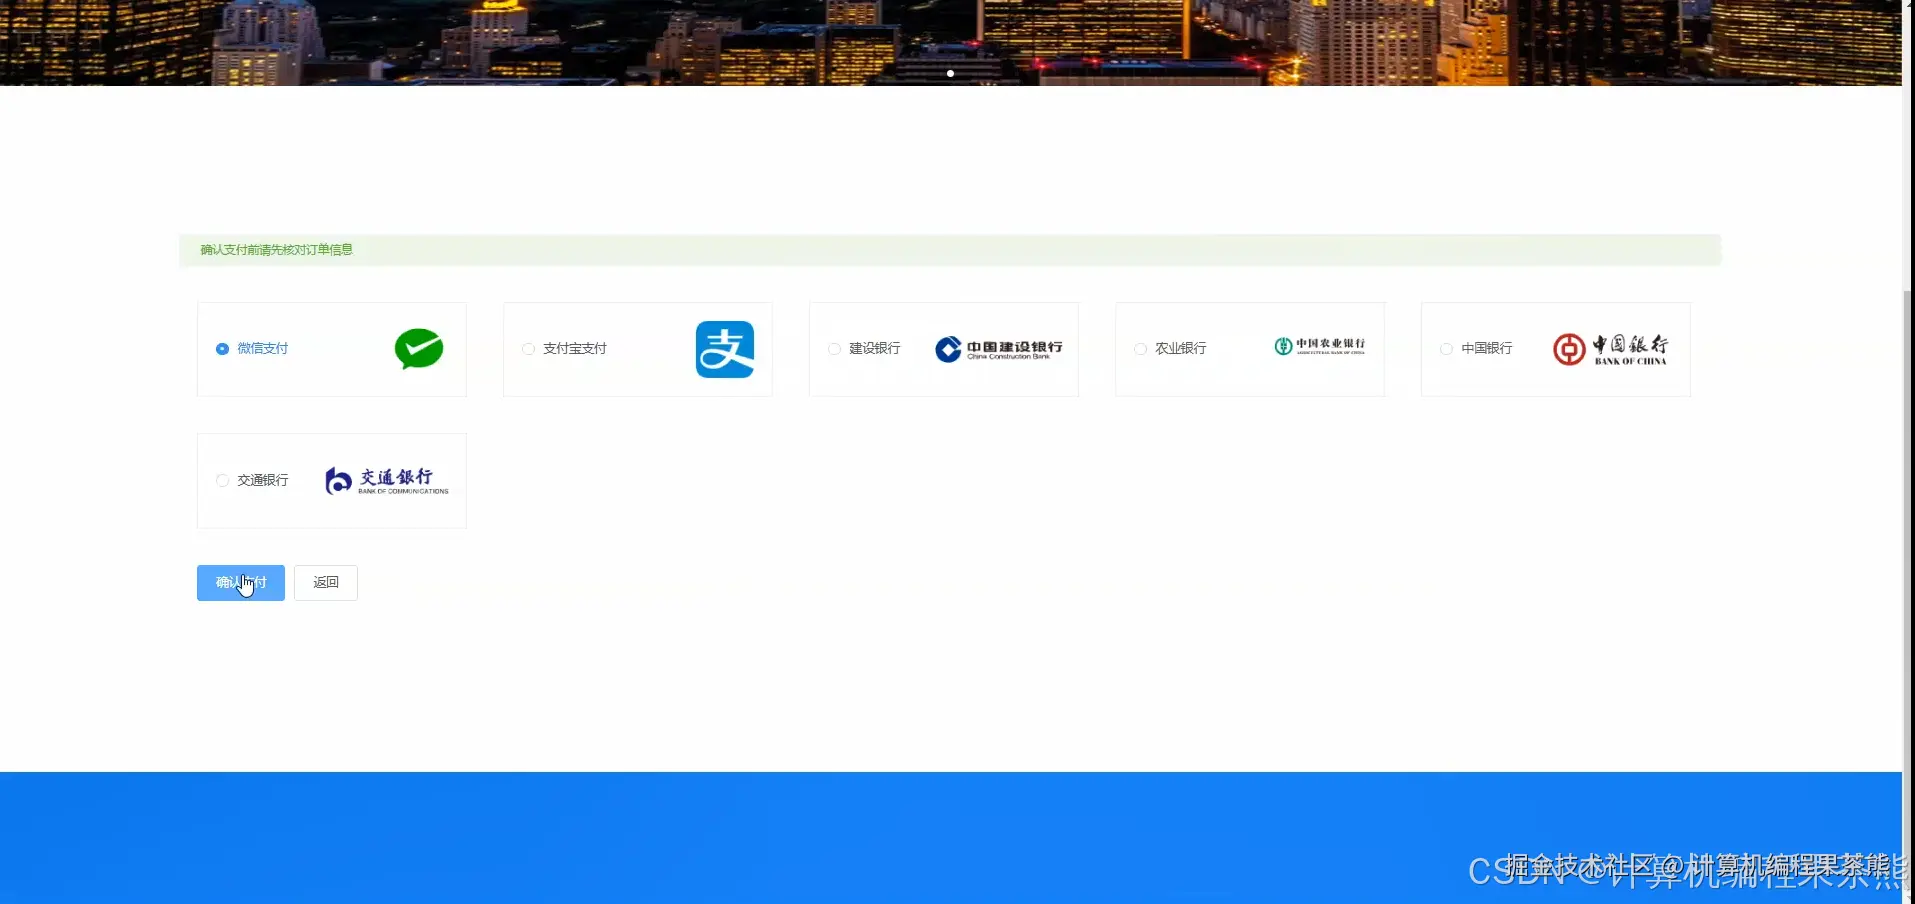Click the 返回 back button
The width and height of the screenshot is (1915, 904).
(325, 582)
